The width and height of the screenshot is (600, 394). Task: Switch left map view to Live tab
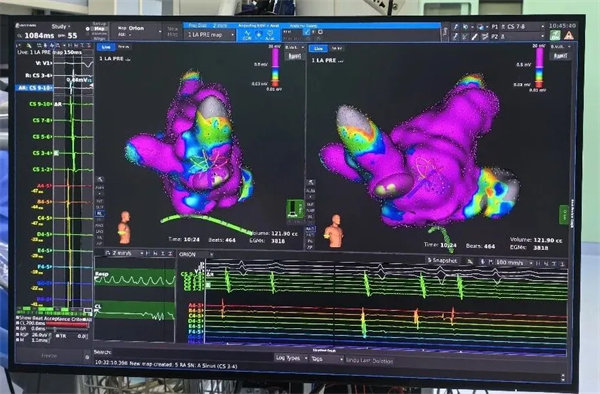pos(106,47)
